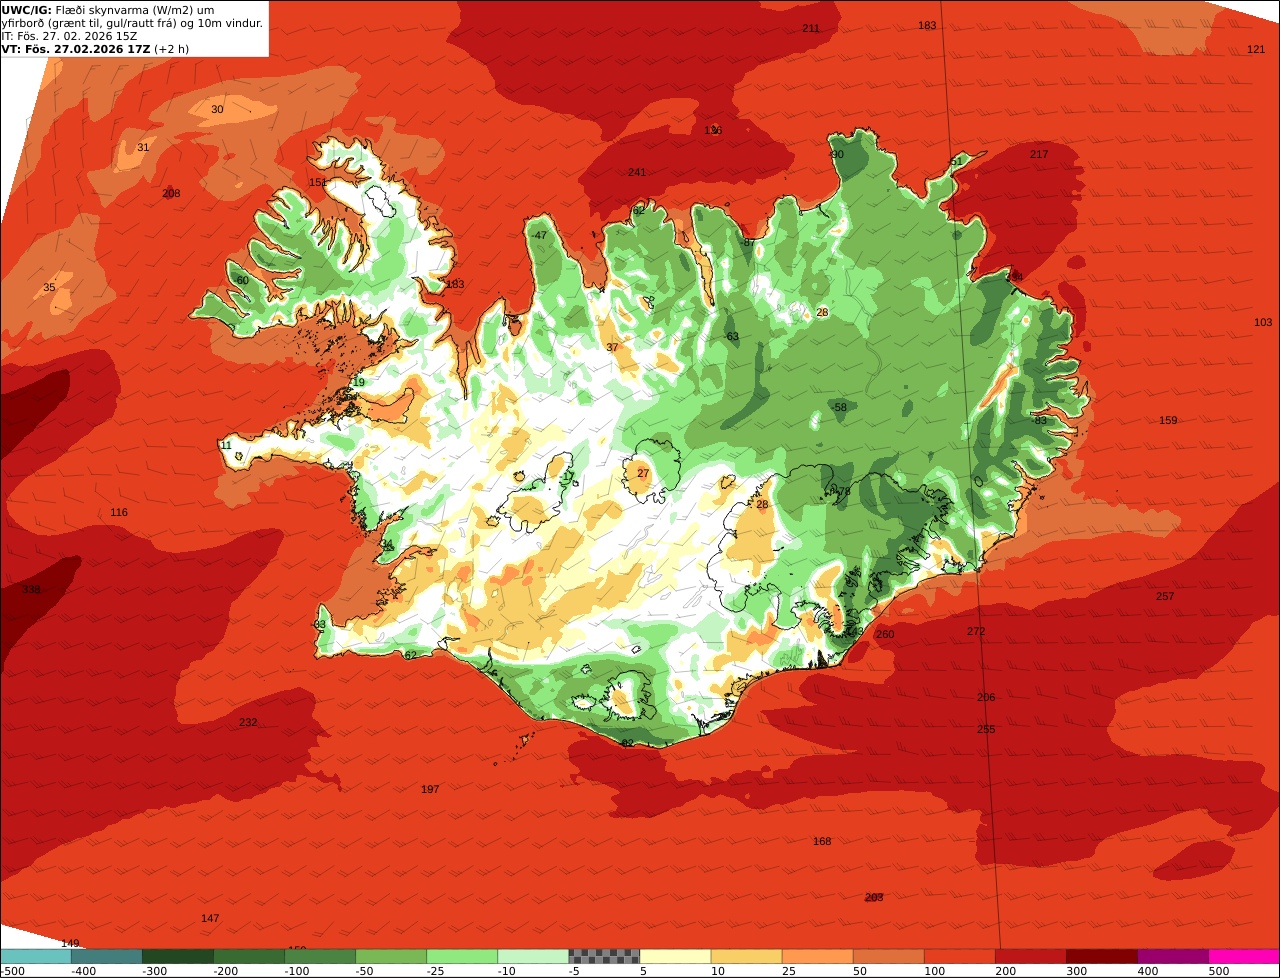Click the map value '63' in northern Iceland
This screenshot has height=978, width=1280.
click(733, 336)
